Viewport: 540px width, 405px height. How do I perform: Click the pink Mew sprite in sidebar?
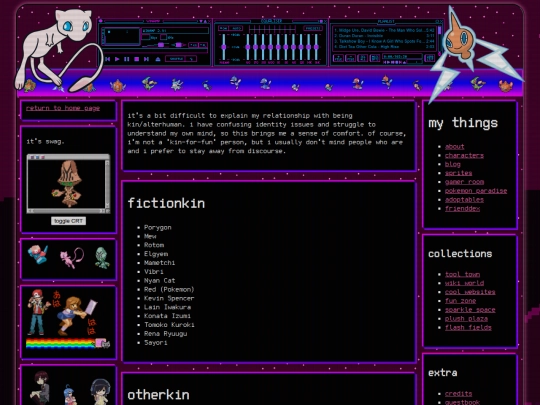point(72,257)
